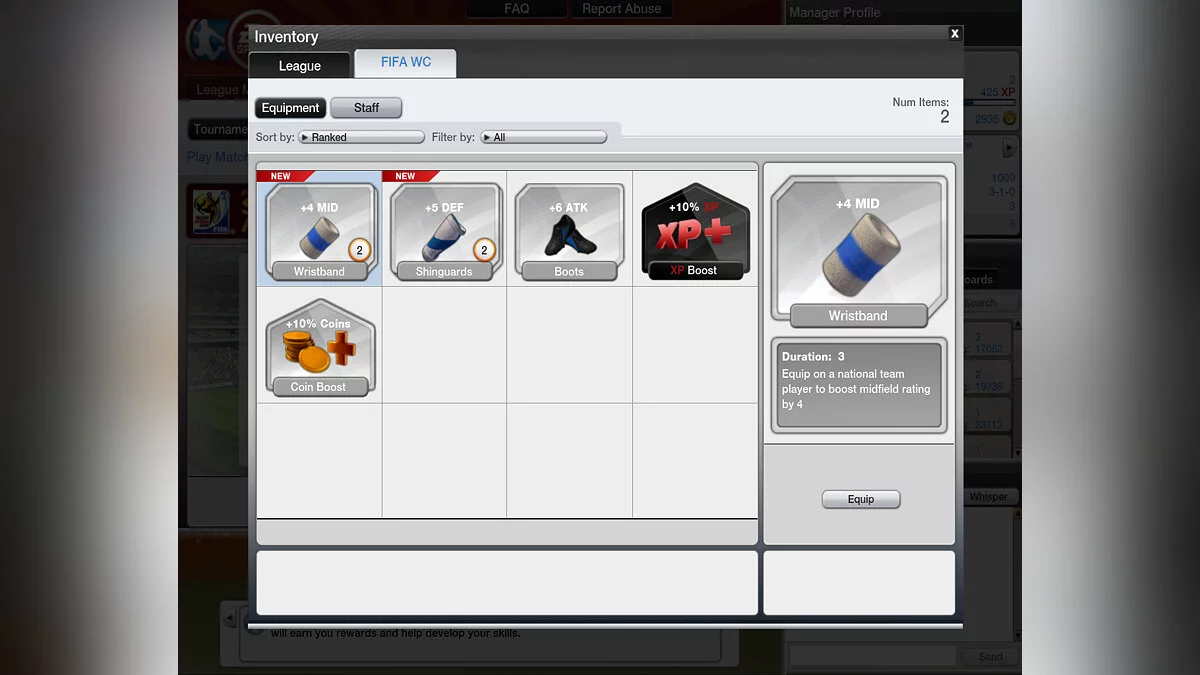Click the Shinguards quantity badge
1200x675 pixels.
click(485, 251)
